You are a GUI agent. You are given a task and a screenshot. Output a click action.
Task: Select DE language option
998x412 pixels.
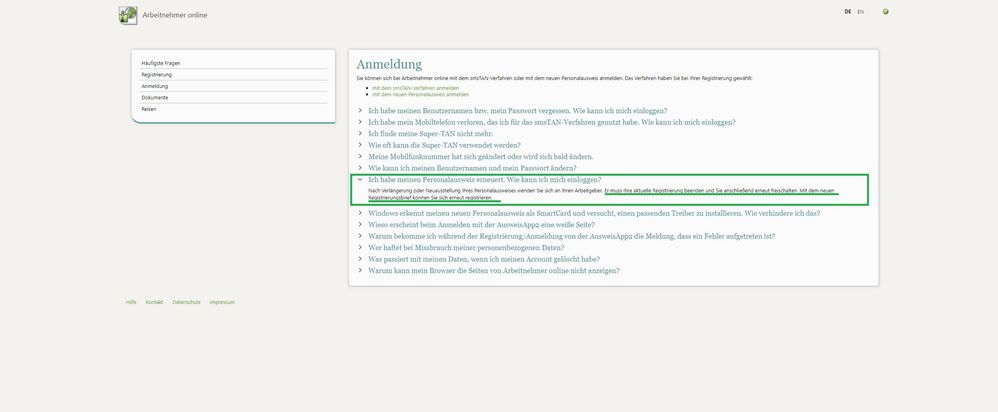tap(847, 12)
